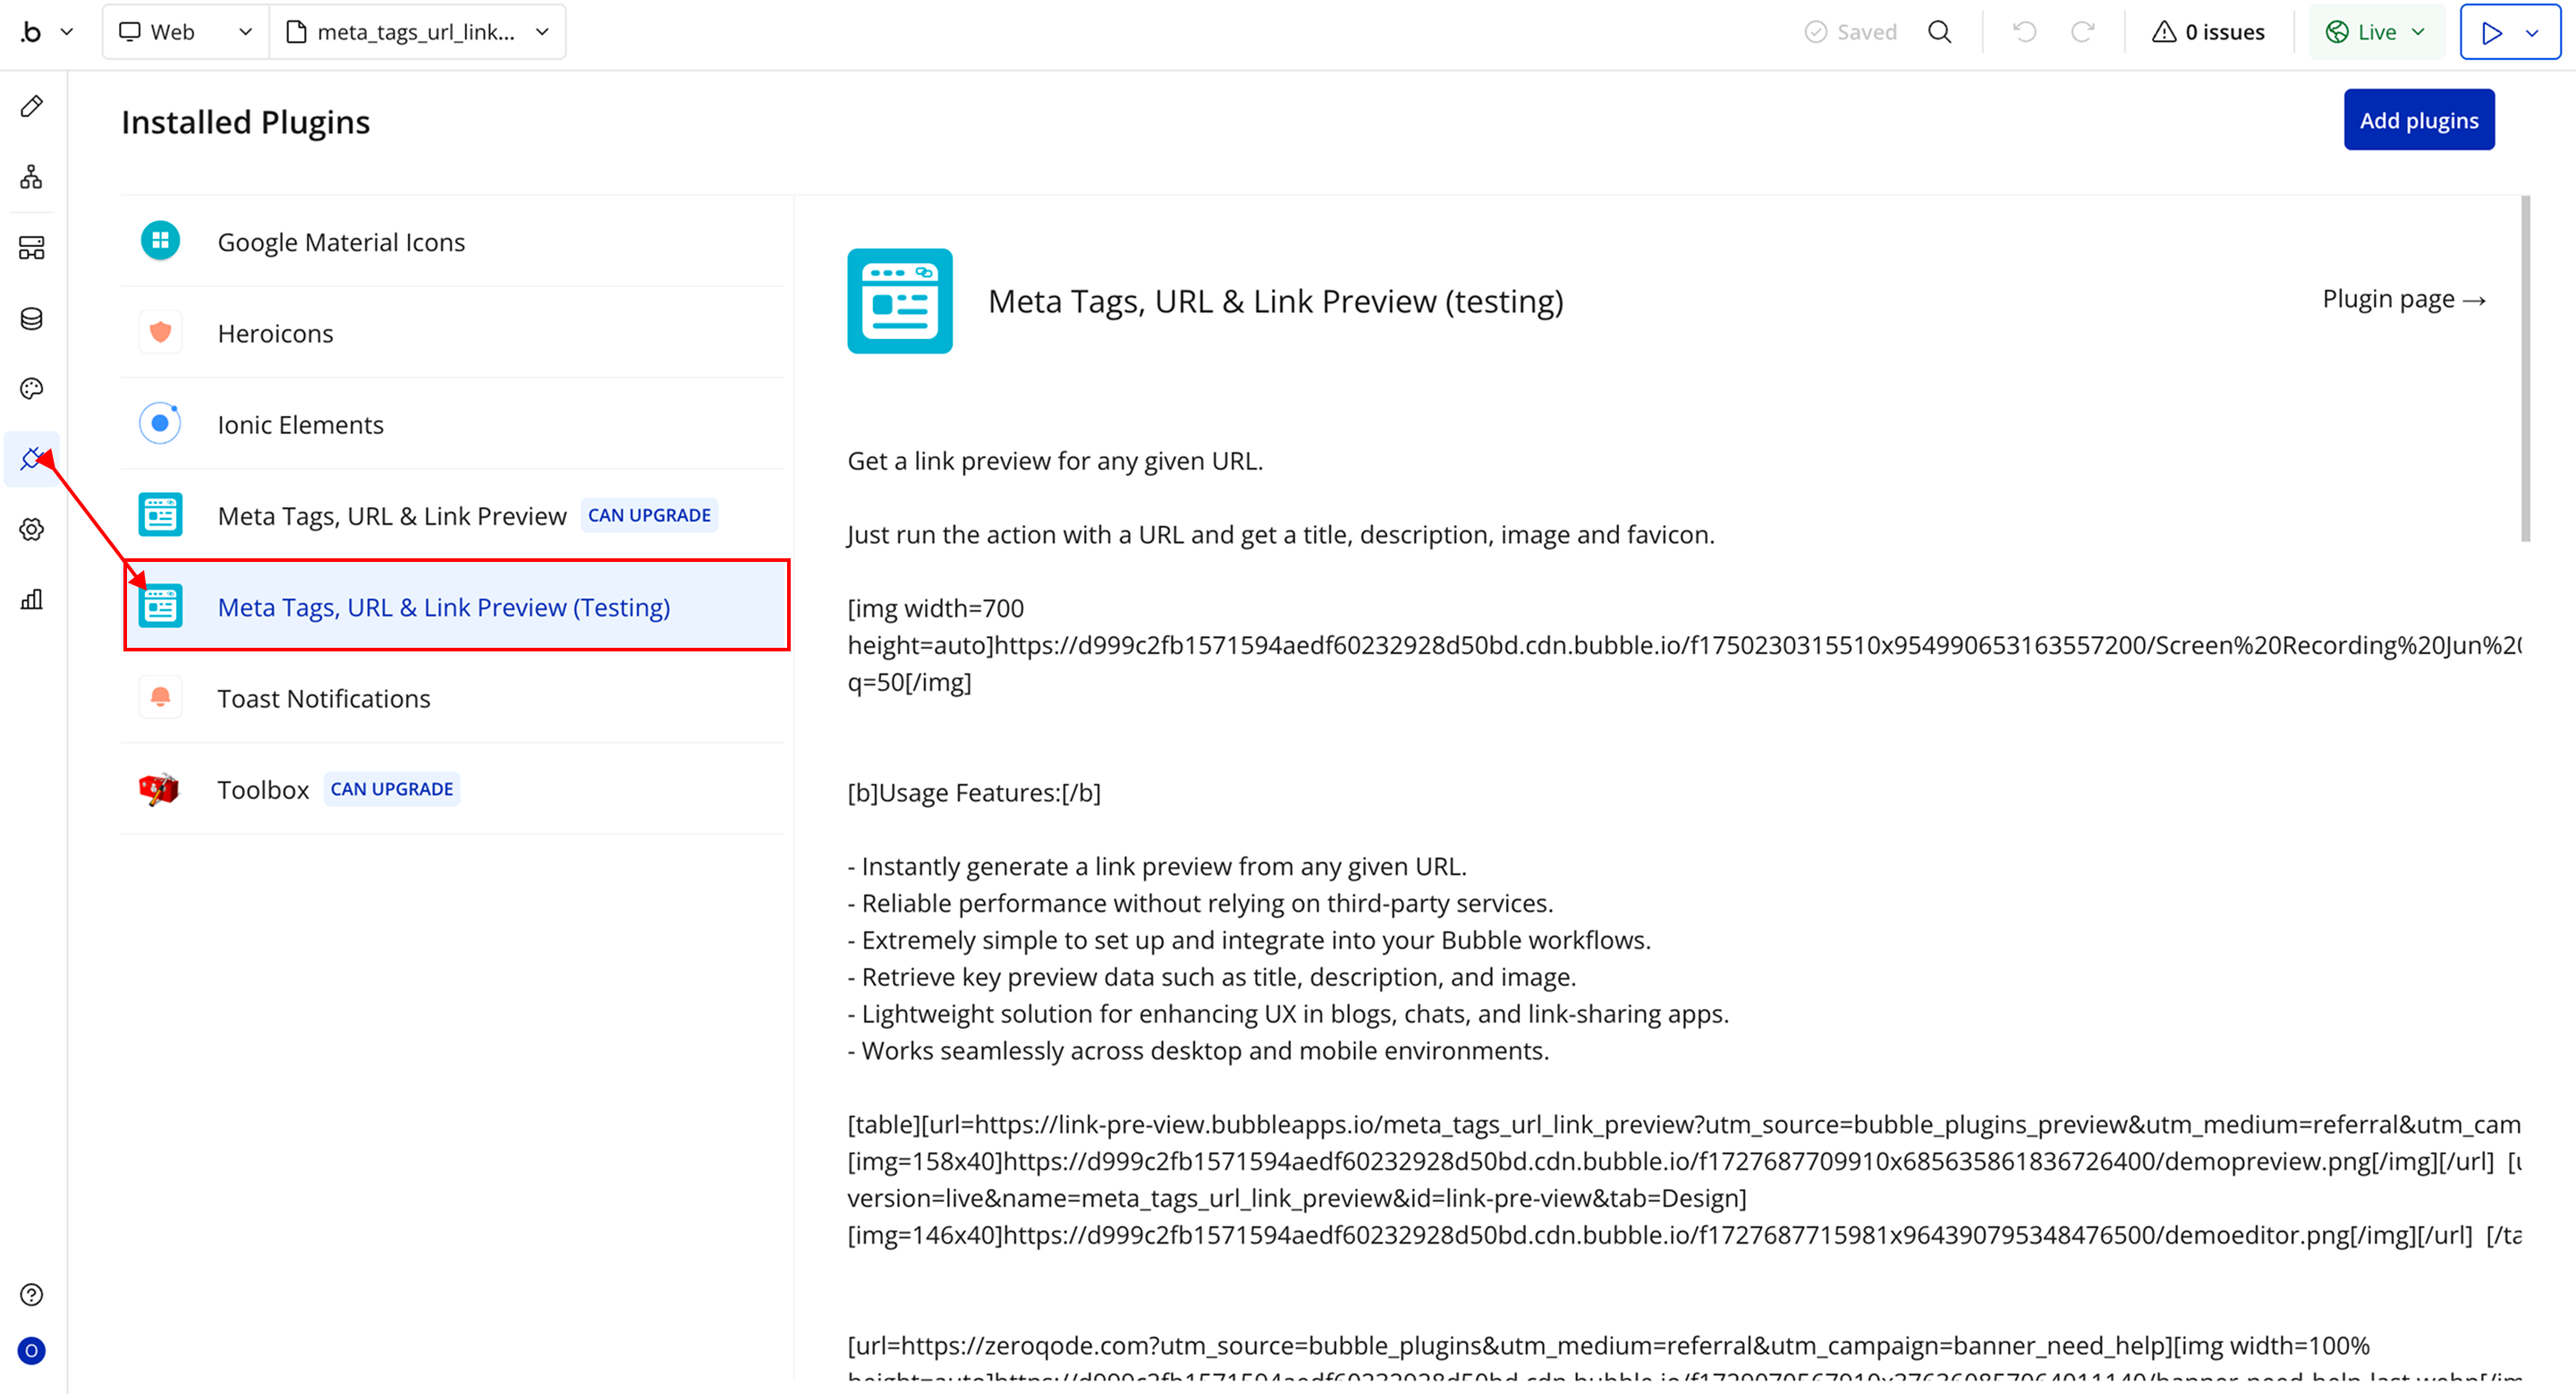Expand the Web platform dropdown

point(185,32)
